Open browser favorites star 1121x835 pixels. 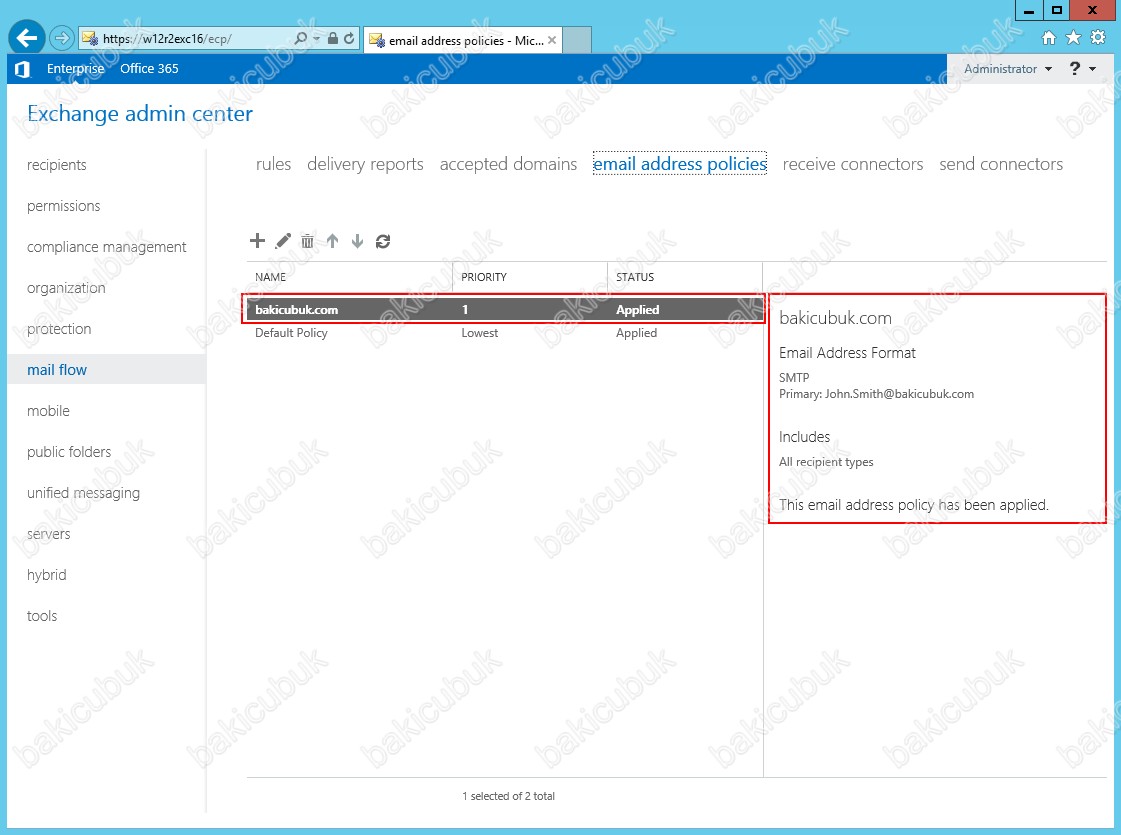pyautogui.click(x=1073, y=38)
